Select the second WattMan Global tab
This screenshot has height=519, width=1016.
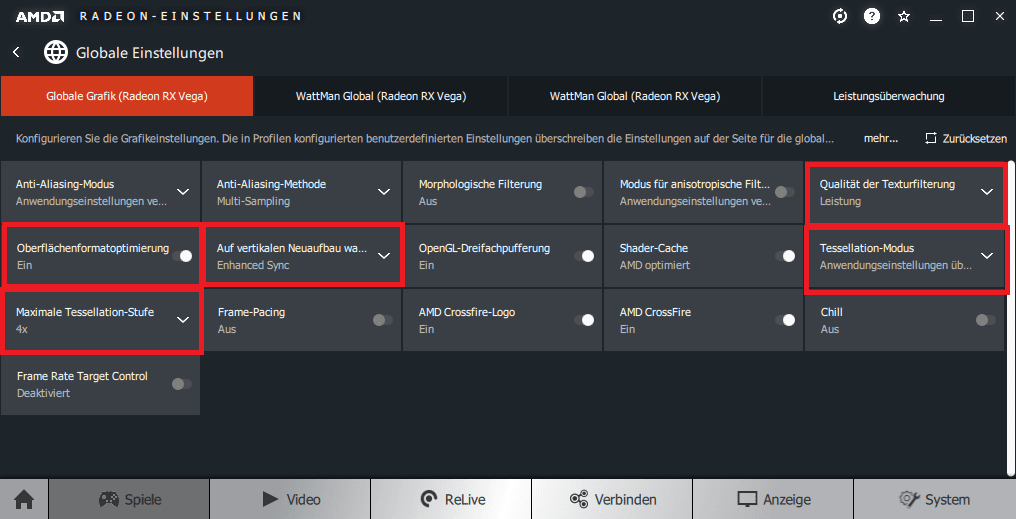coord(635,96)
